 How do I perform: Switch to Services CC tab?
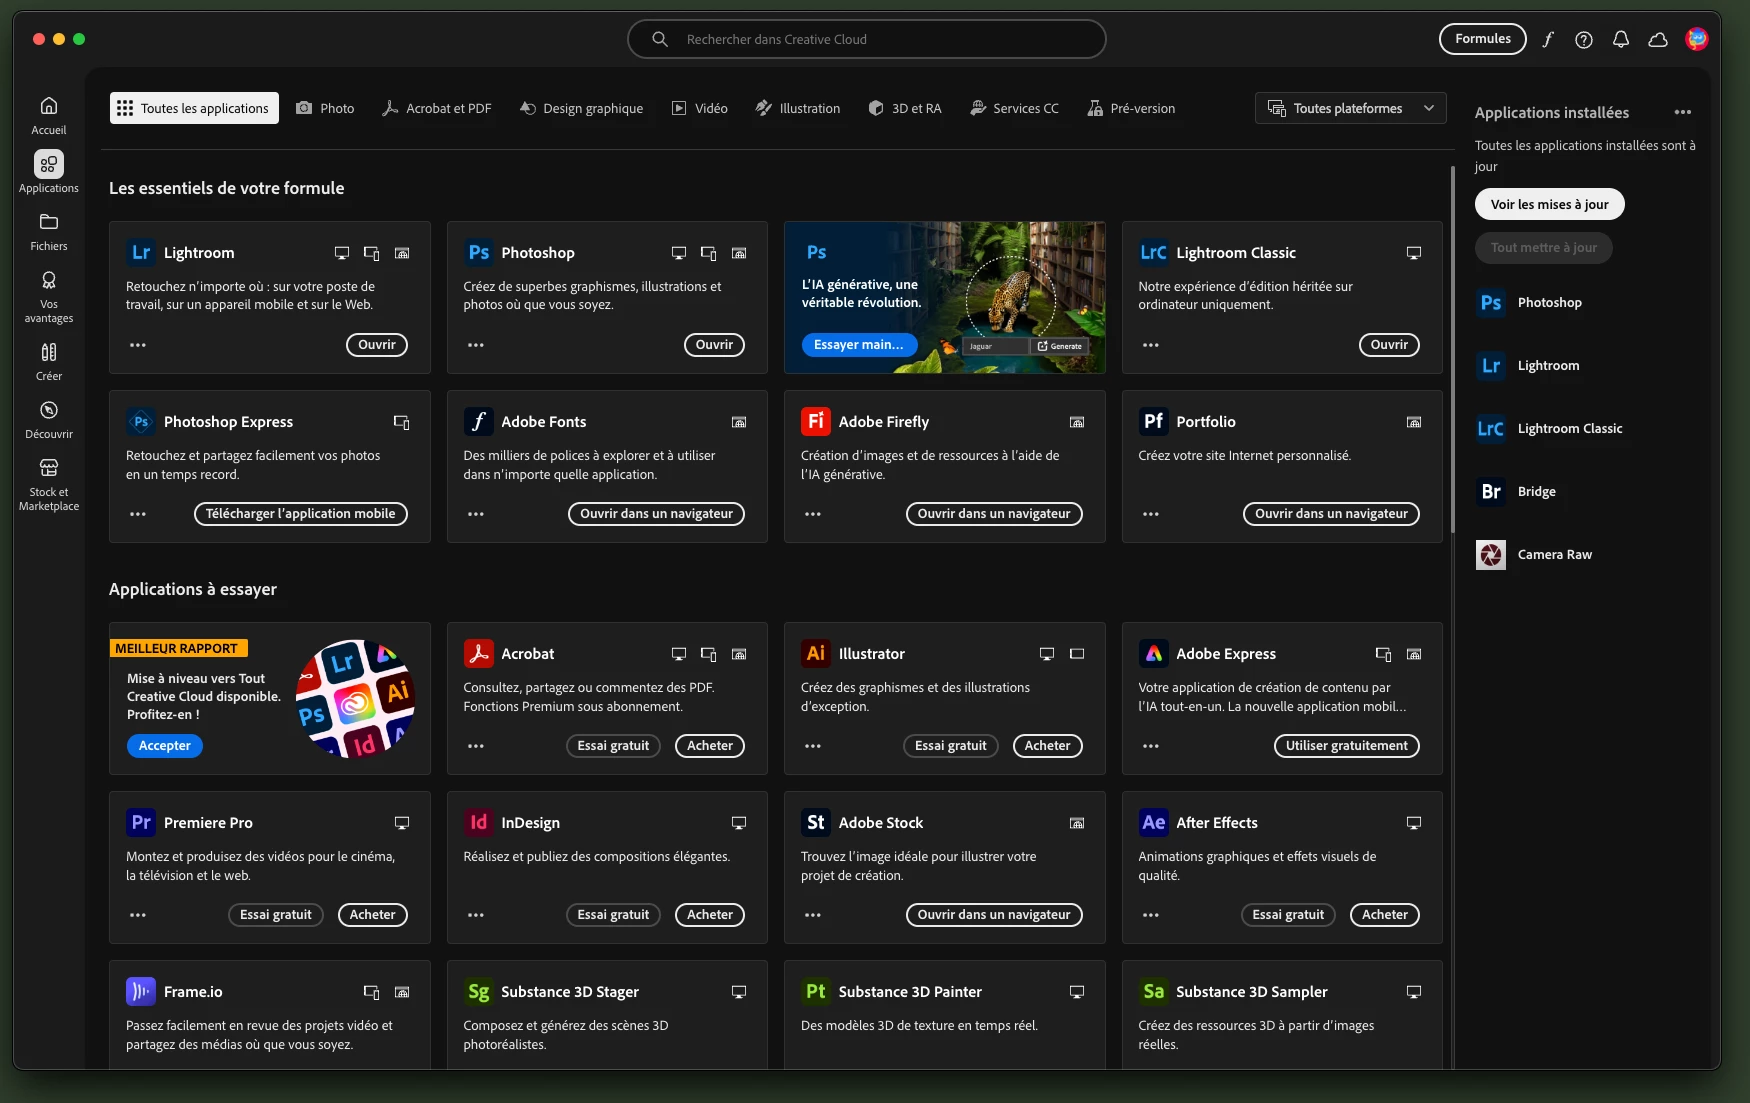click(1014, 108)
